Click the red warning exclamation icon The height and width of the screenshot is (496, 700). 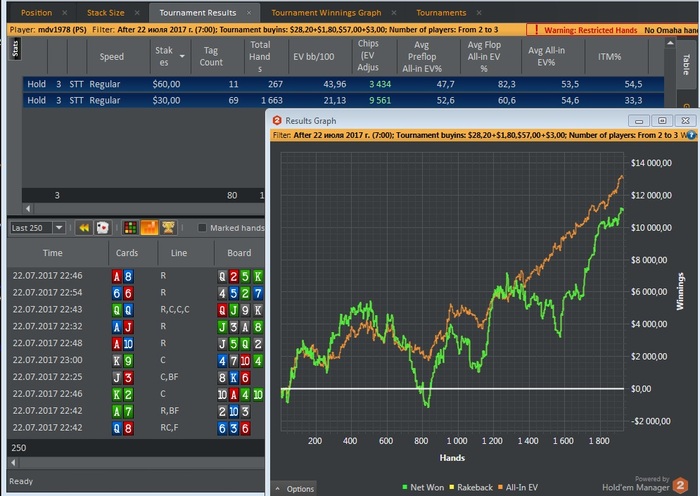pyautogui.click(x=536, y=30)
